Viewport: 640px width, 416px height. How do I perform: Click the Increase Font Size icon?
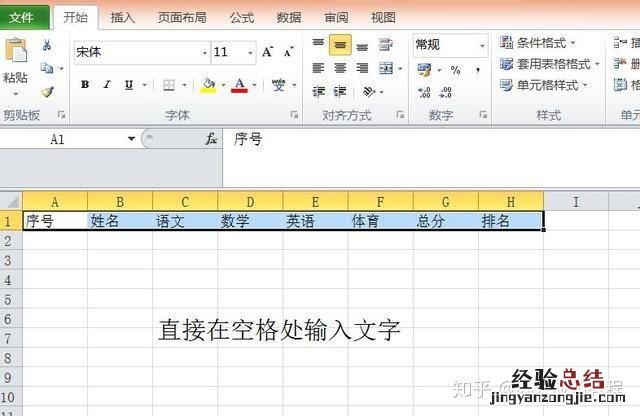click(x=267, y=52)
